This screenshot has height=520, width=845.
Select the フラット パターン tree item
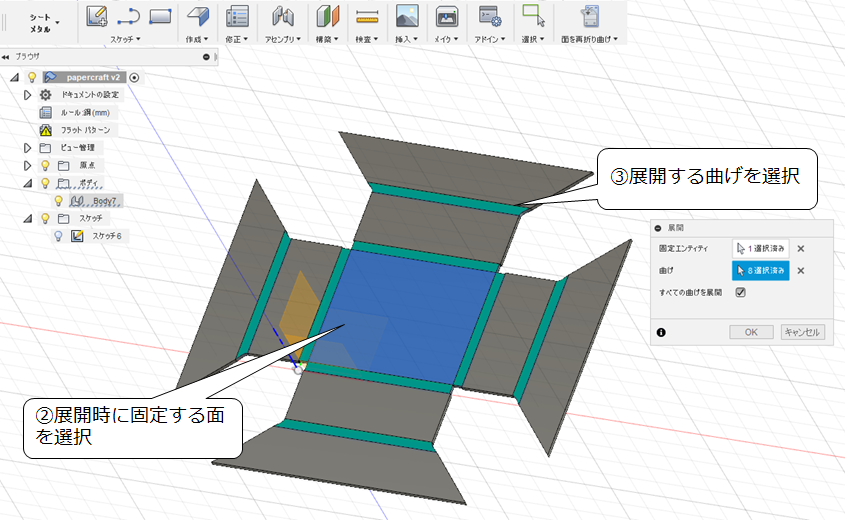pyautogui.click(x=85, y=130)
